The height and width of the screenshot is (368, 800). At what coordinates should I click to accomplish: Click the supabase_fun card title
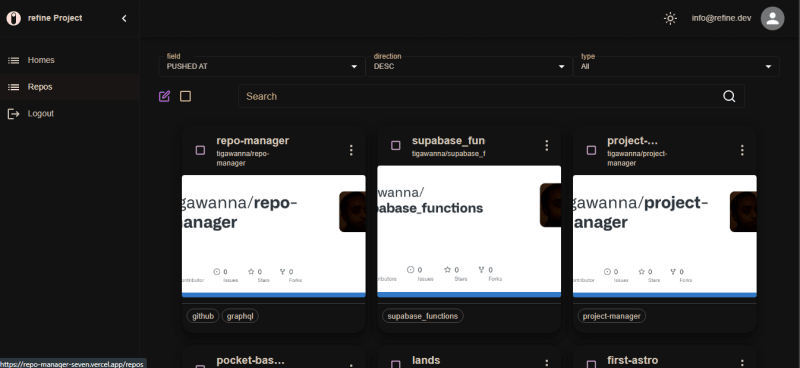click(448, 140)
